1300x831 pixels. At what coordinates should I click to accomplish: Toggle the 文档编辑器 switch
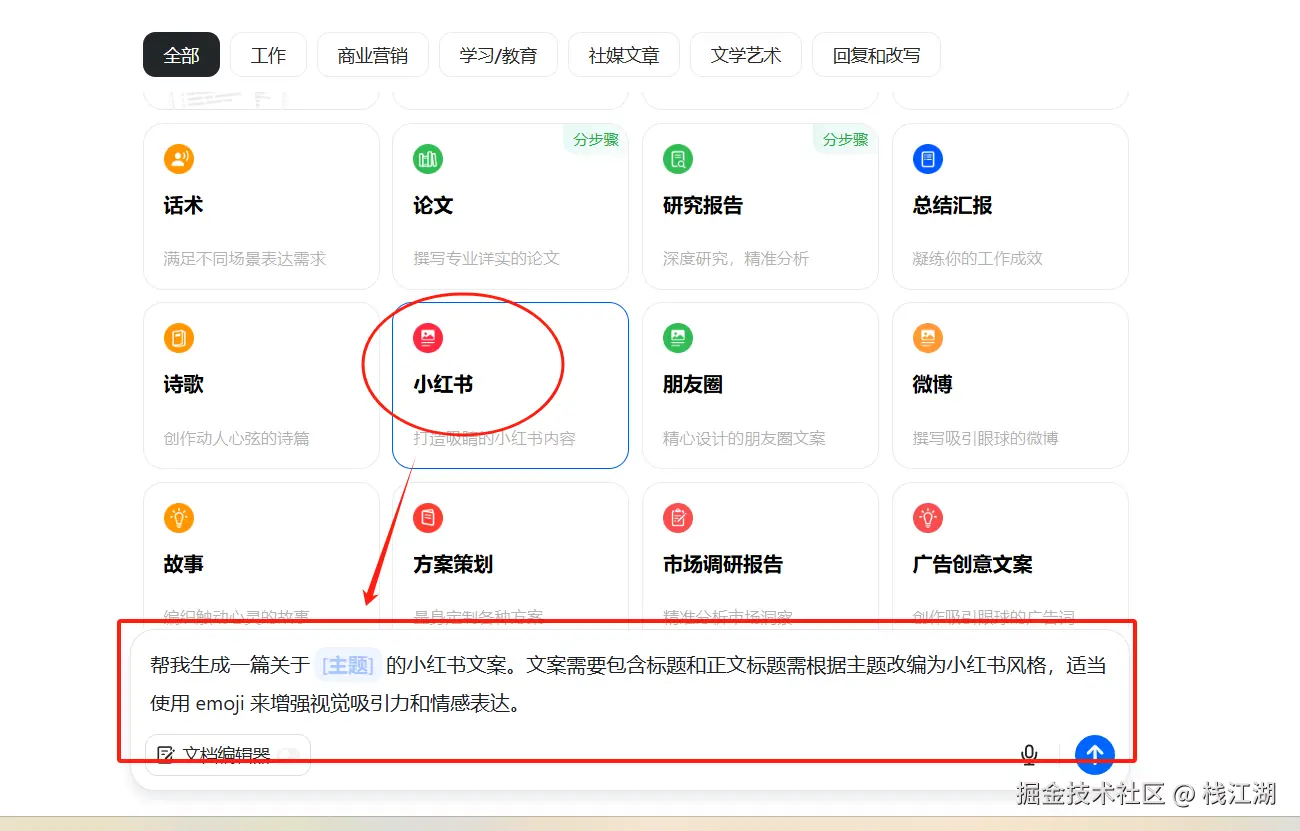(x=289, y=755)
